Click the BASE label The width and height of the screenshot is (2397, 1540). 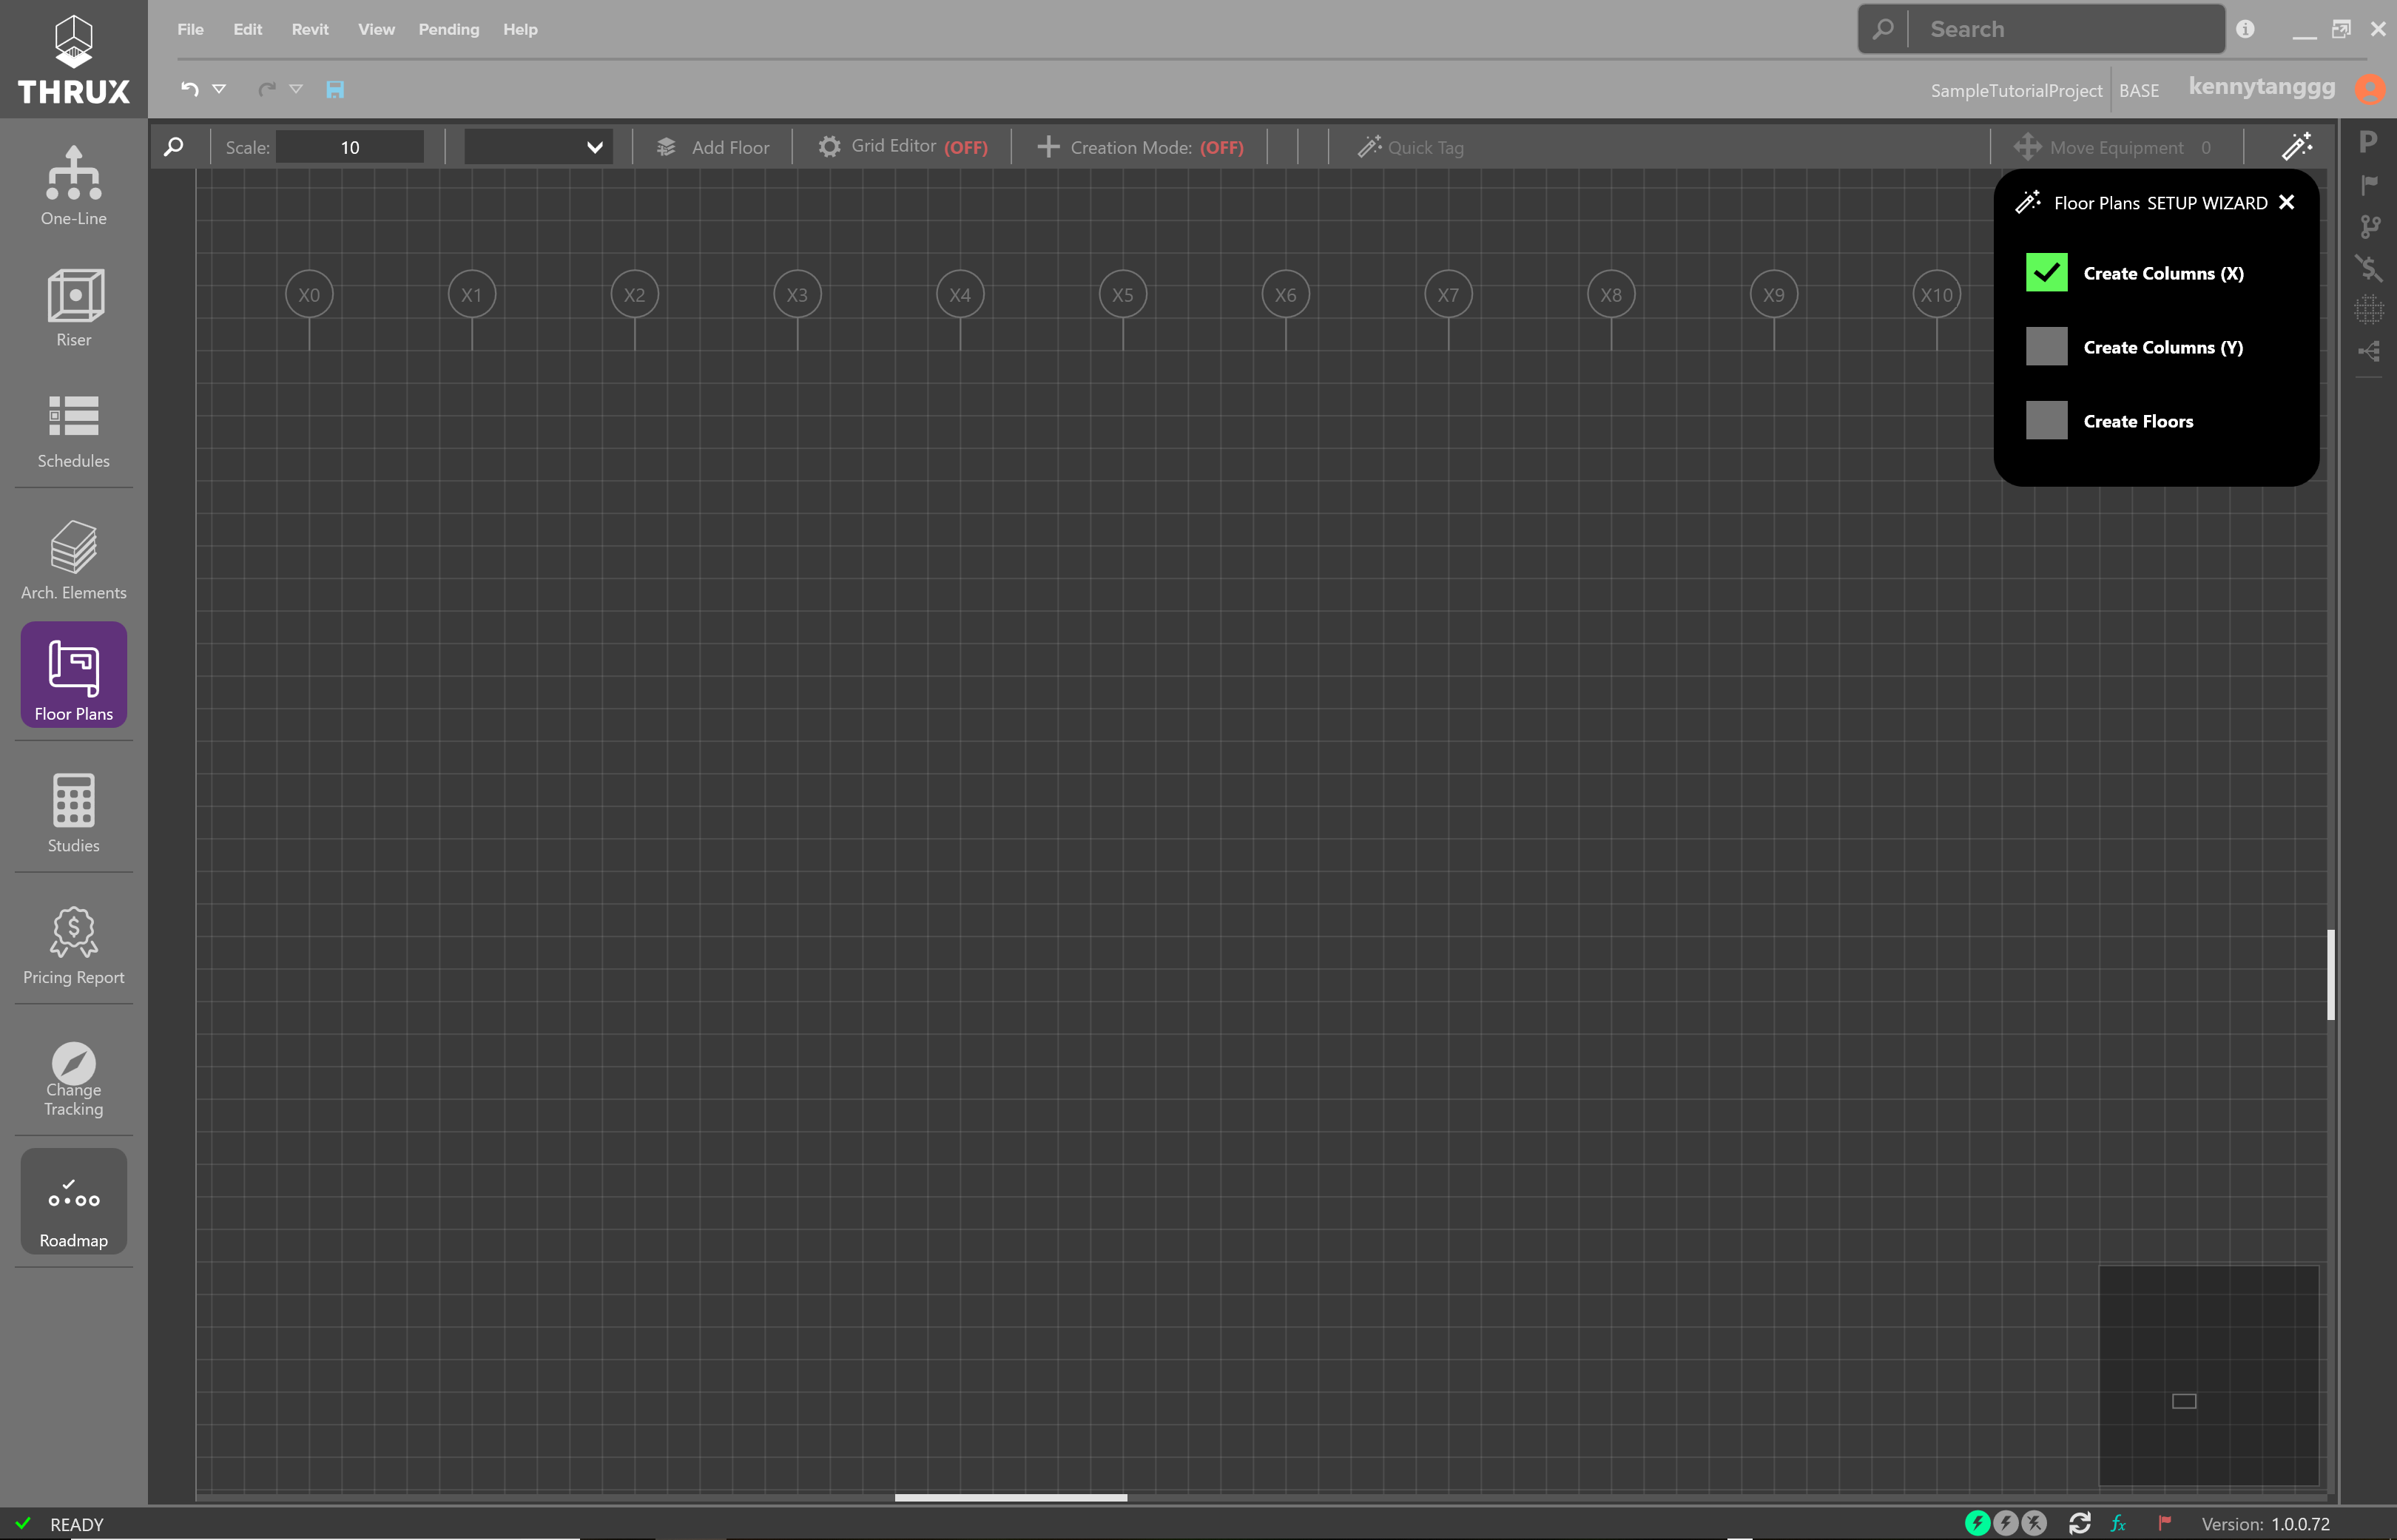pyautogui.click(x=2139, y=90)
